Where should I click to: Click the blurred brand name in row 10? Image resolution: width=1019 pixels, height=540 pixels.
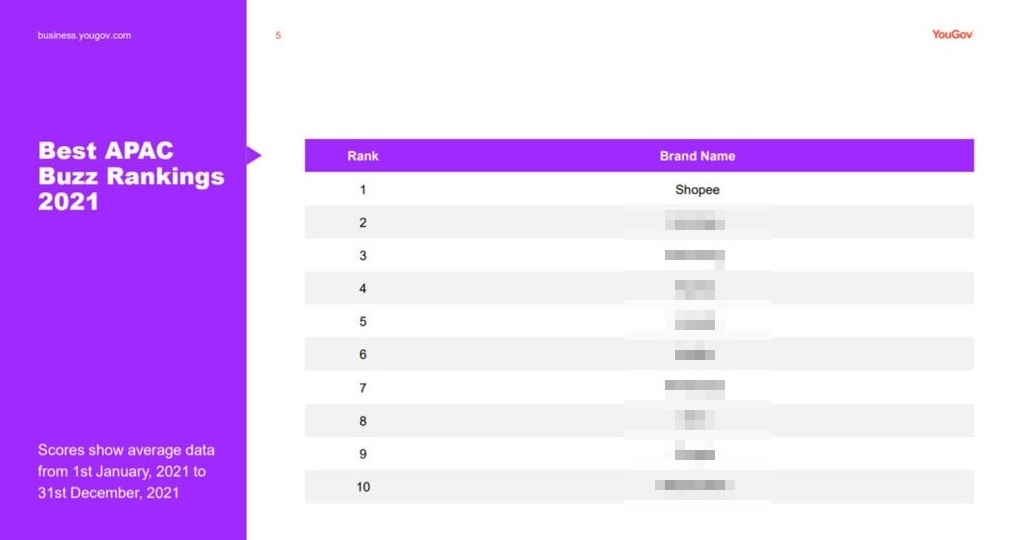pos(695,486)
